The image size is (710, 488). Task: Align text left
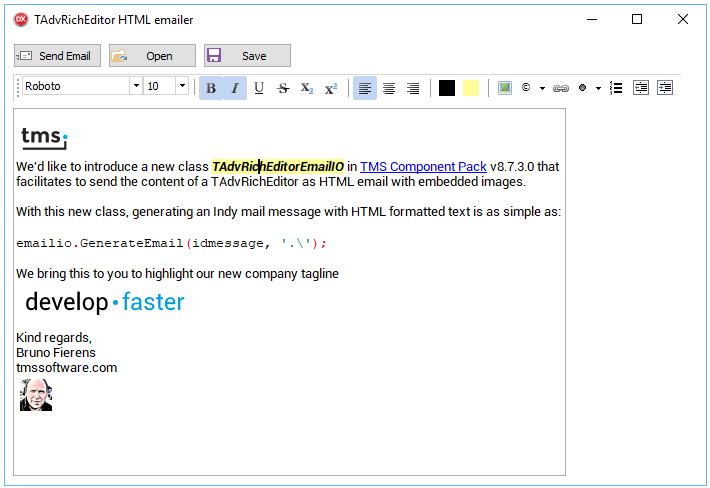pos(365,88)
